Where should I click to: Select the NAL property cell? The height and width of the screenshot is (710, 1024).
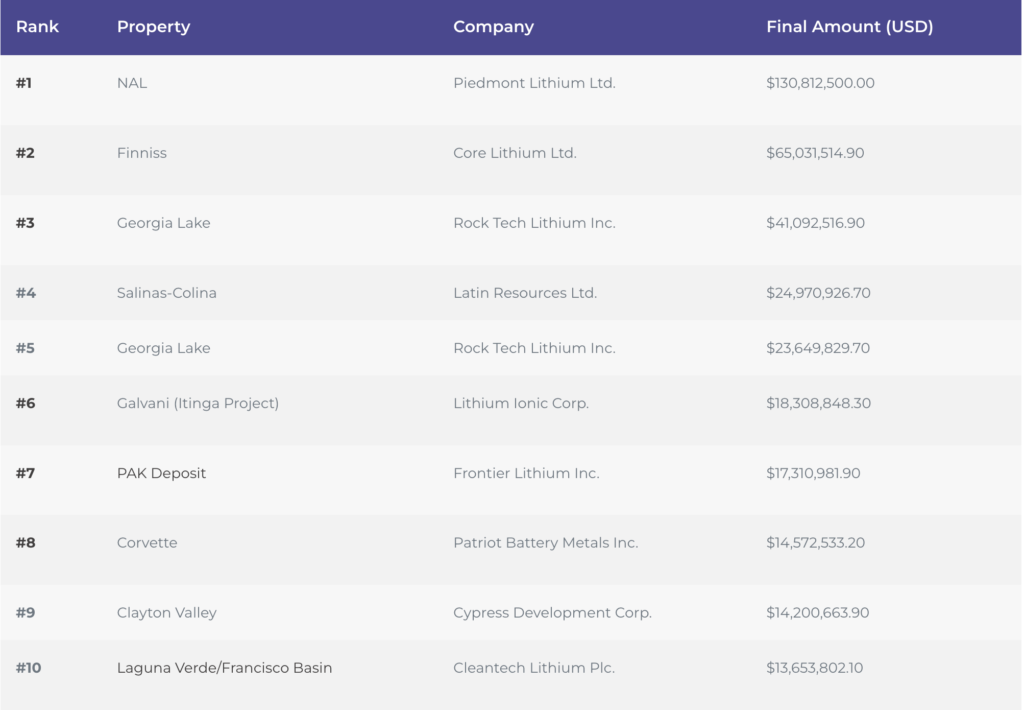[x=132, y=83]
